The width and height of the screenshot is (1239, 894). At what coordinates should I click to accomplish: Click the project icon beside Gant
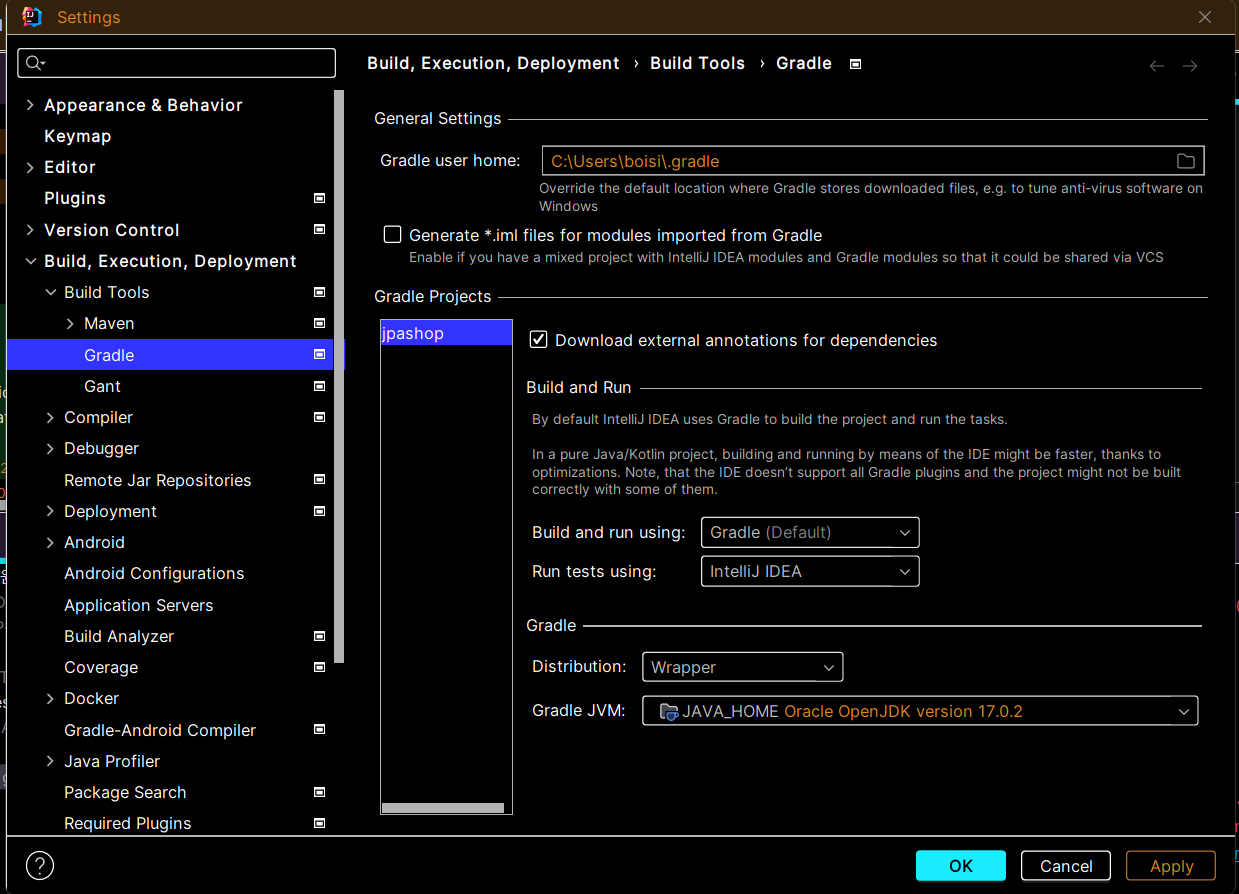pos(320,386)
